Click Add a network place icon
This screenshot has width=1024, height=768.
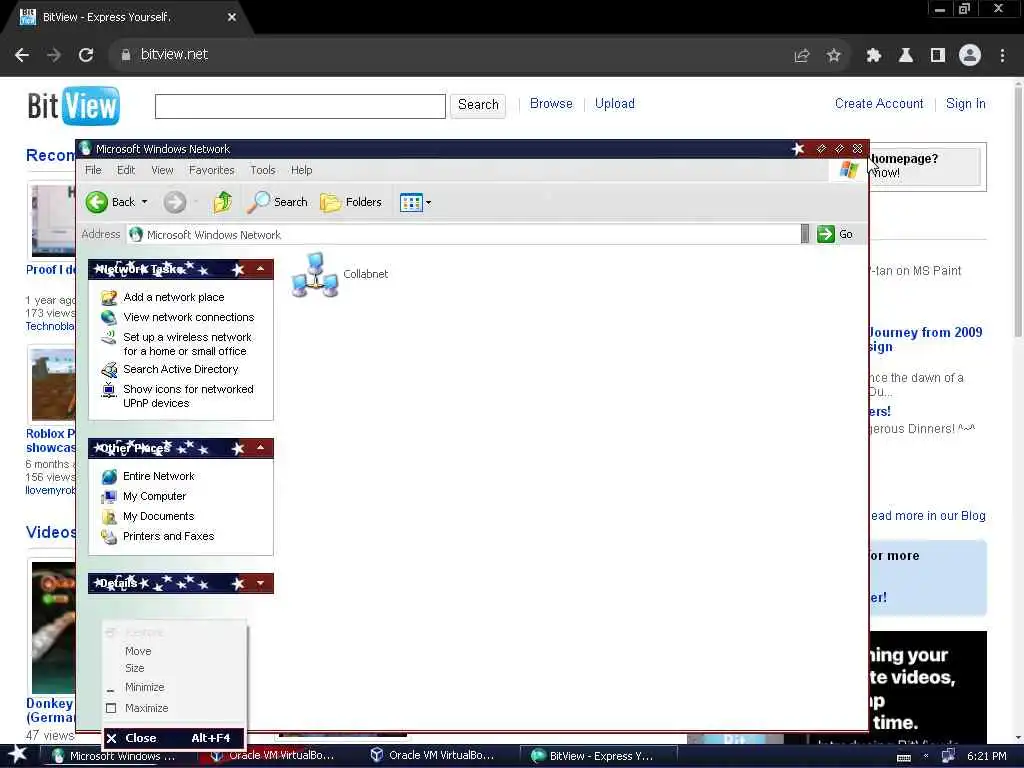pos(109,298)
